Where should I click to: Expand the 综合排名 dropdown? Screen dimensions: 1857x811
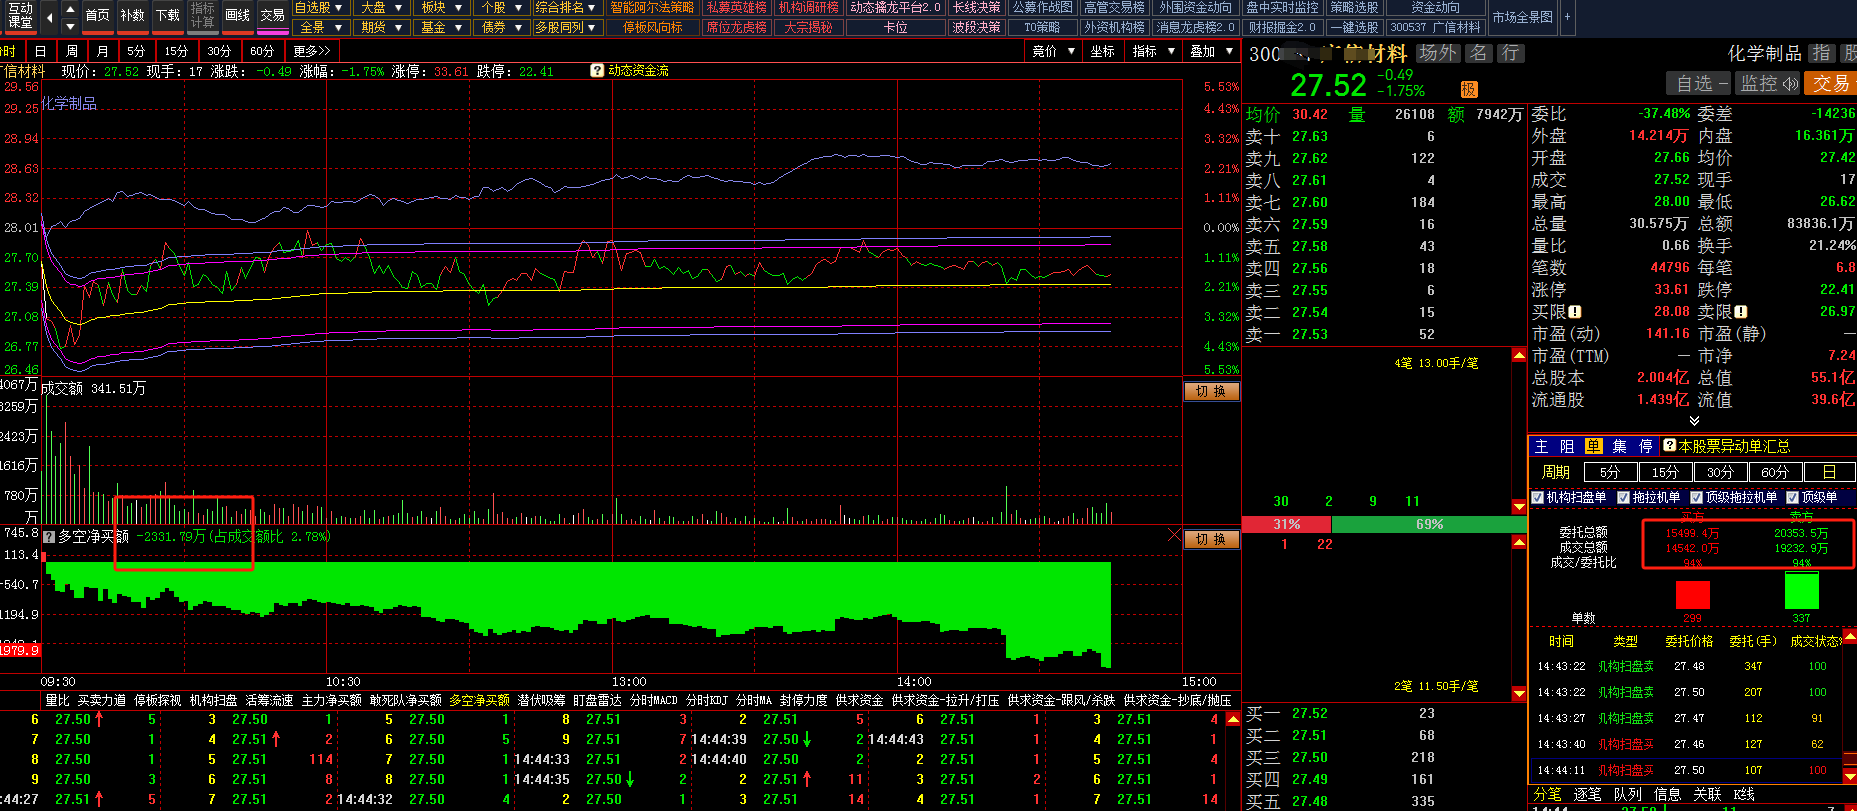click(567, 8)
